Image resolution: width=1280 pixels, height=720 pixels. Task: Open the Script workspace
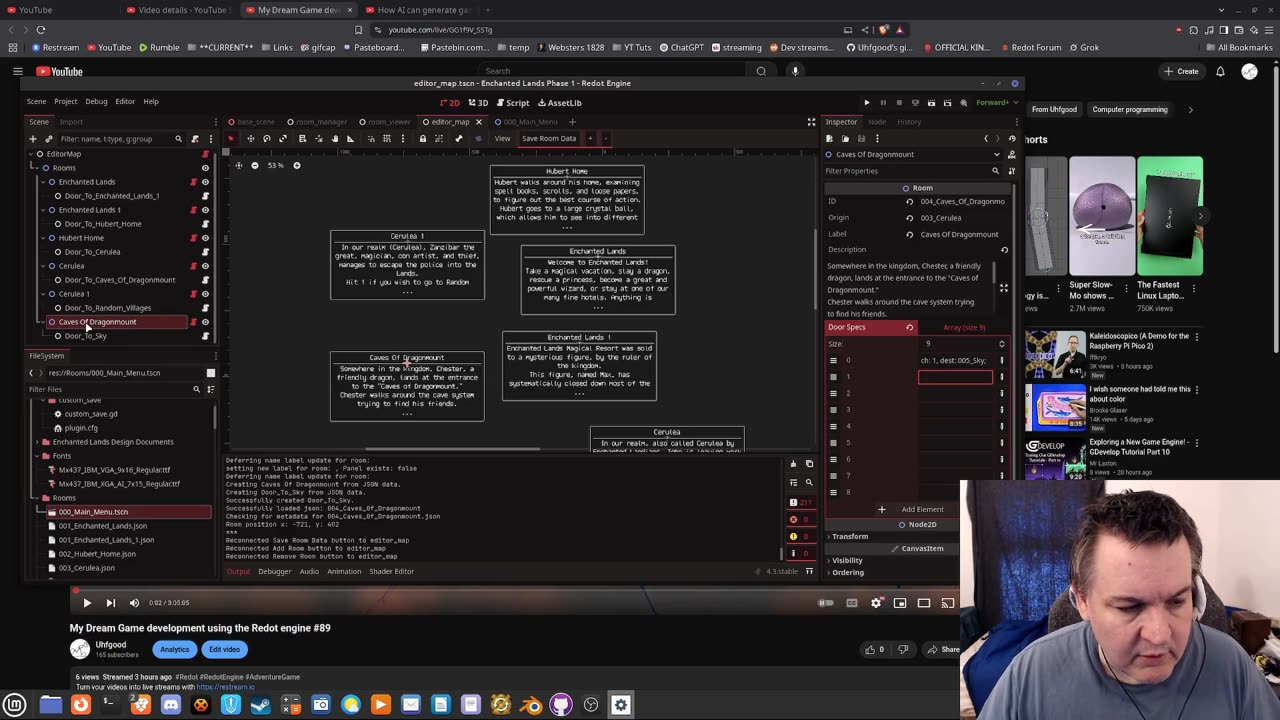pos(512,102)
